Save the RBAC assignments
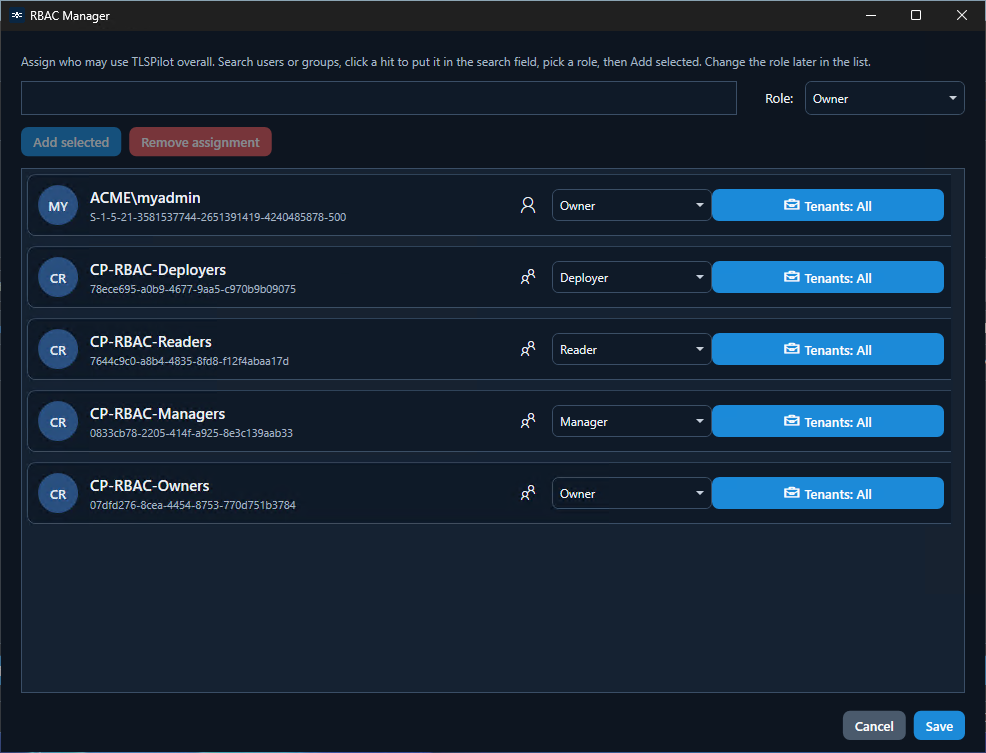This screenshot has height=753, width=986. tap(939, 726)
